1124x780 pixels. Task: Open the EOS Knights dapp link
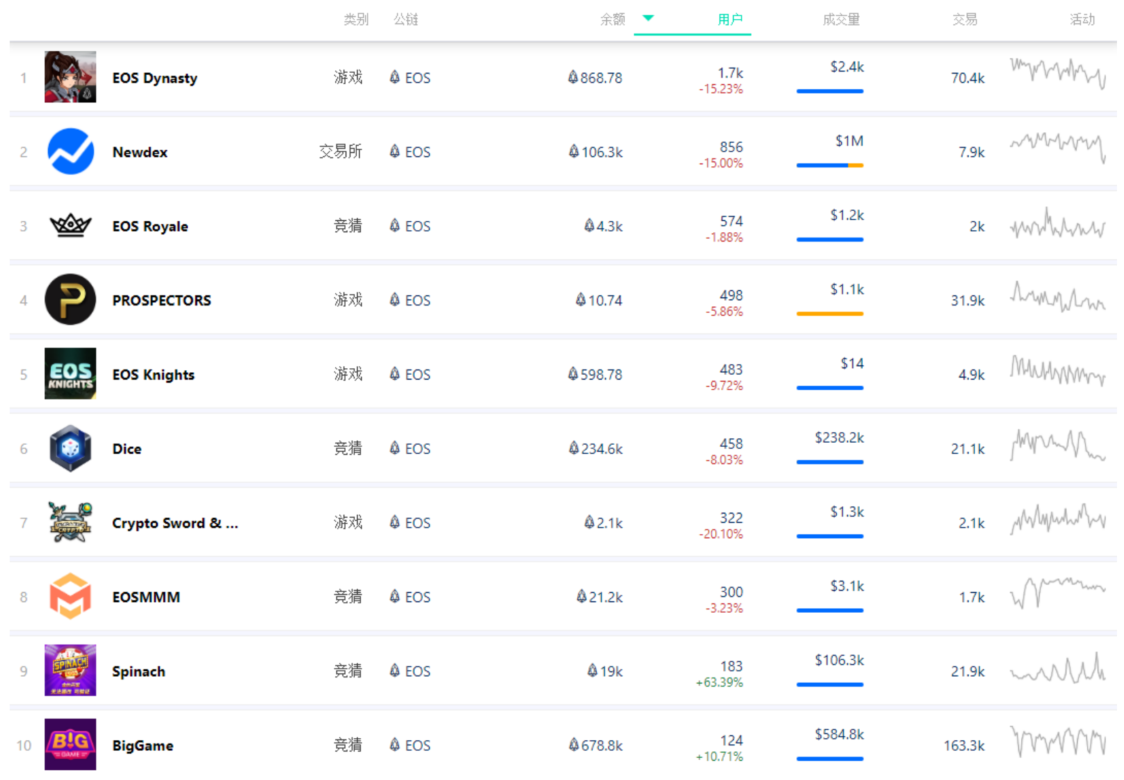point(153,375)
